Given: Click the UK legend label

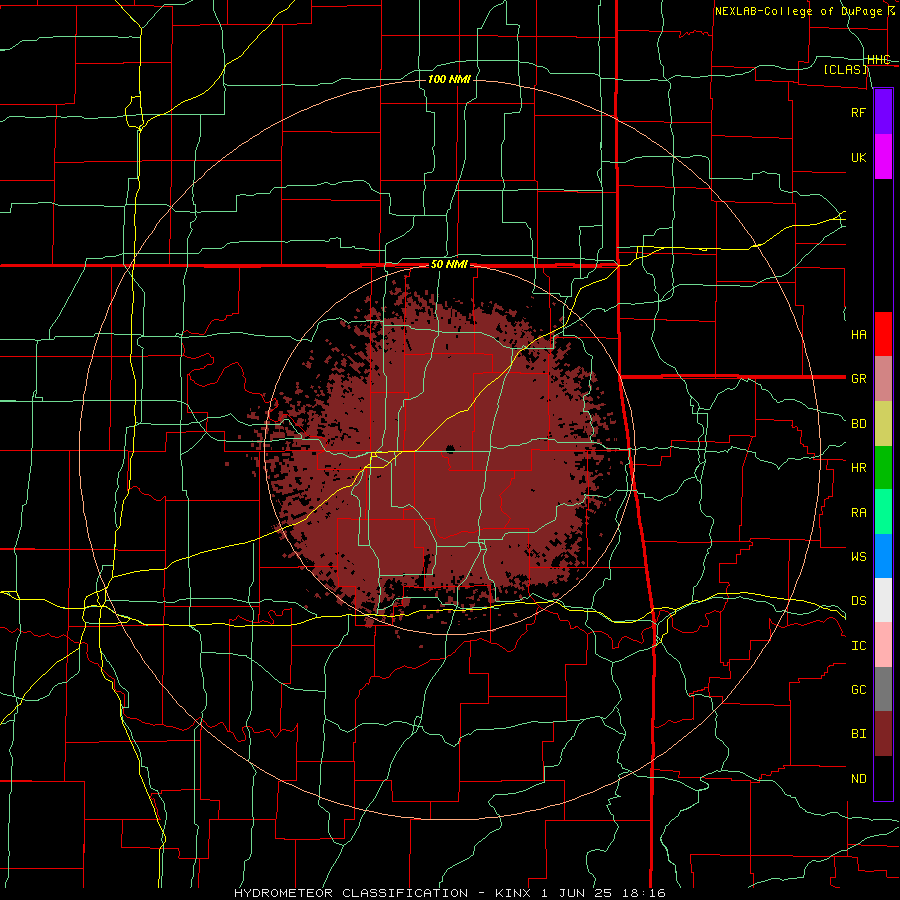Looking at the screenshot, I should pos(859,157).
